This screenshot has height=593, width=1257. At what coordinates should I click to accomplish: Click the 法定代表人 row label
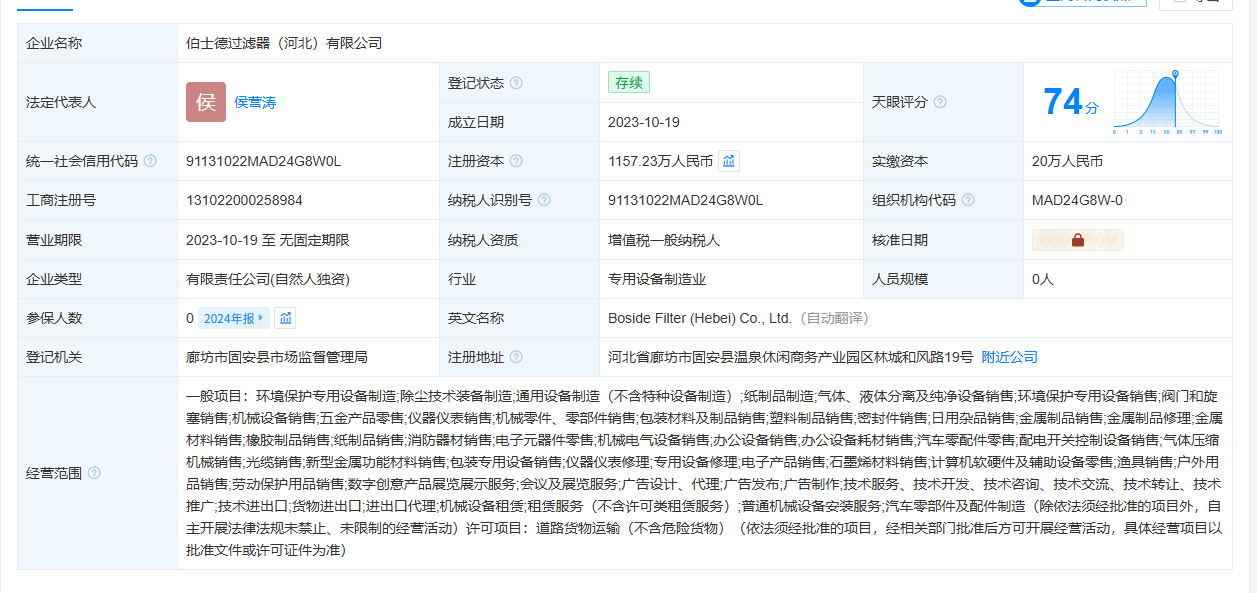coord(61,102)
